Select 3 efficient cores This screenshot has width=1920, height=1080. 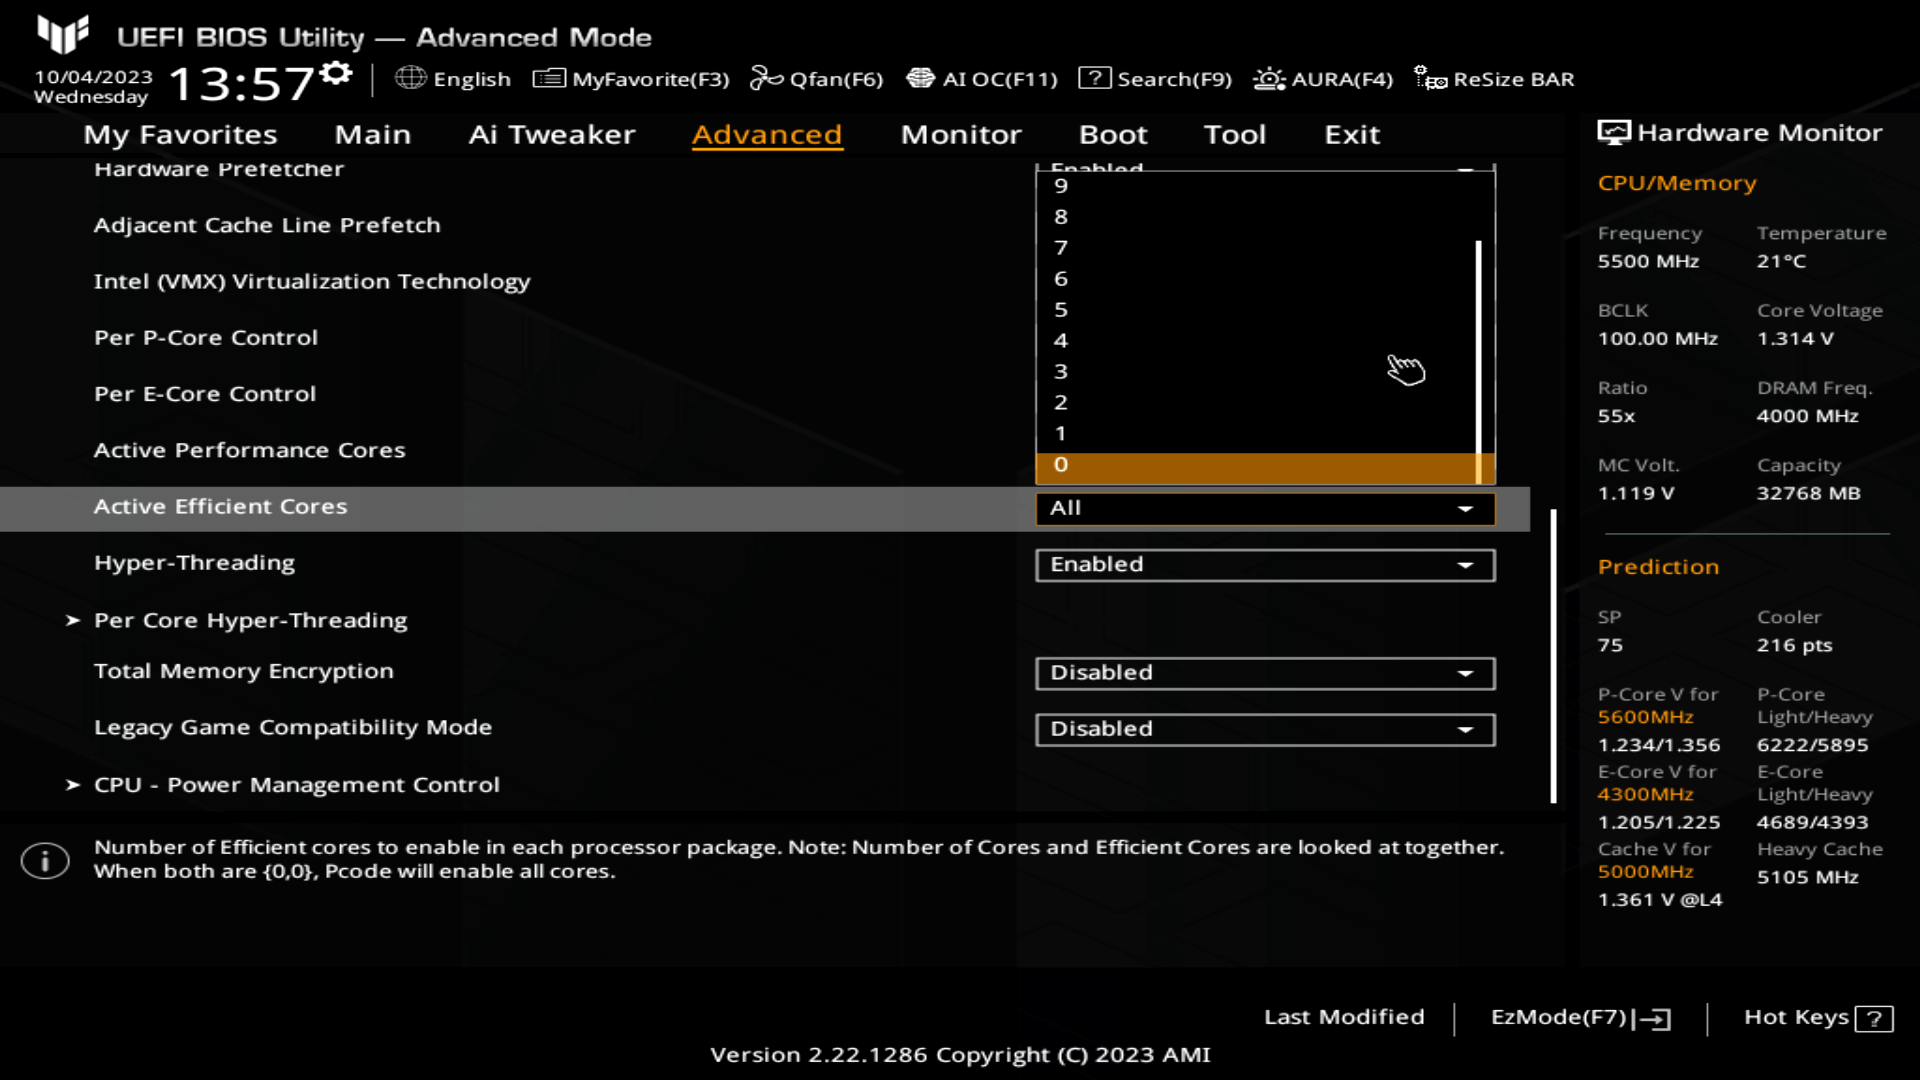click(1256, 371)
